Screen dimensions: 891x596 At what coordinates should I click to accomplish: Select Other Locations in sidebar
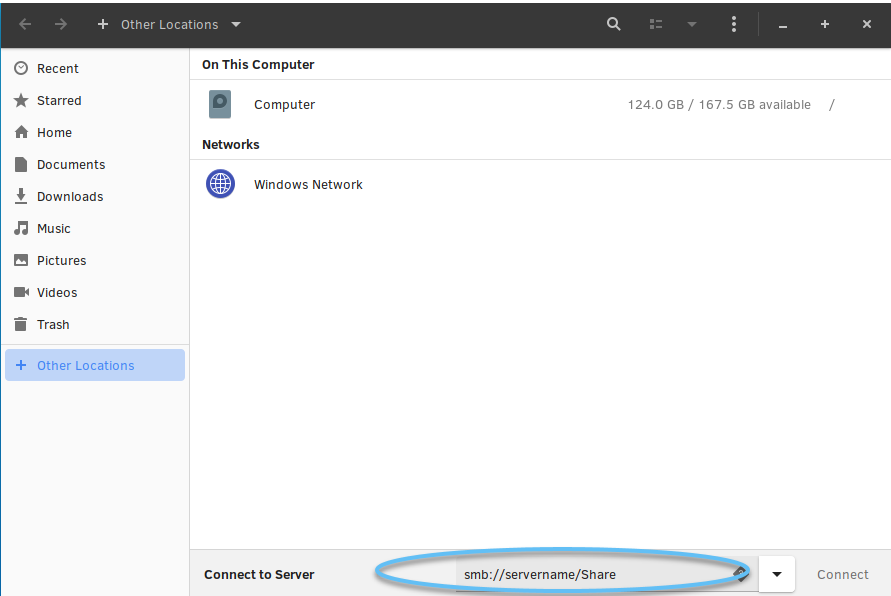(95, 365)
